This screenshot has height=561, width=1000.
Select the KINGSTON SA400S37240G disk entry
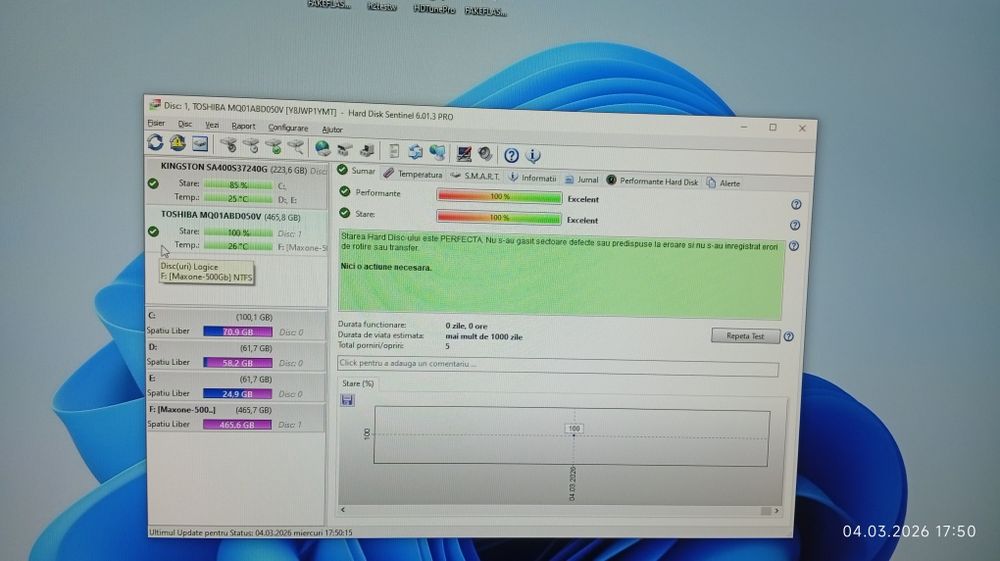tap(237, 183)
